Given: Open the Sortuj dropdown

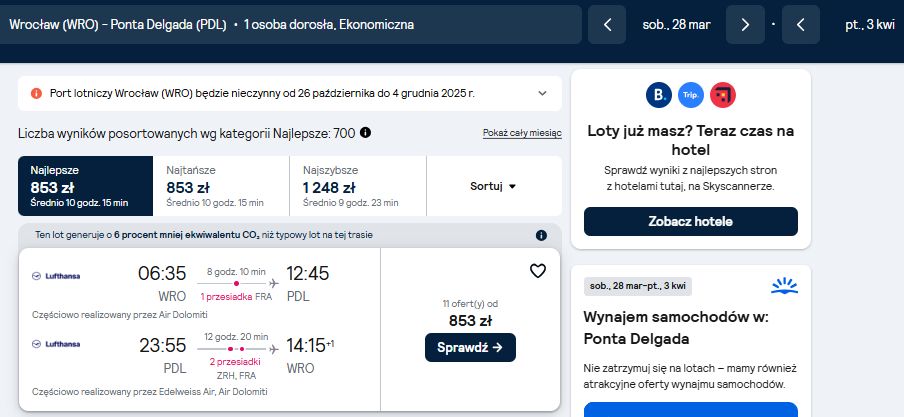Looking at the screenshot, I should [494, 186].
